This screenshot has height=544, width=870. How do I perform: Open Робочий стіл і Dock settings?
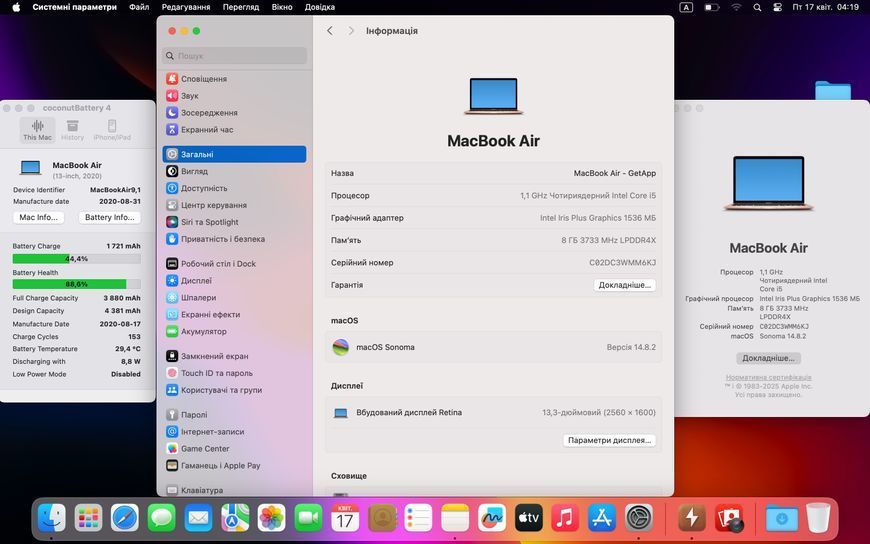tap(234, 264)
